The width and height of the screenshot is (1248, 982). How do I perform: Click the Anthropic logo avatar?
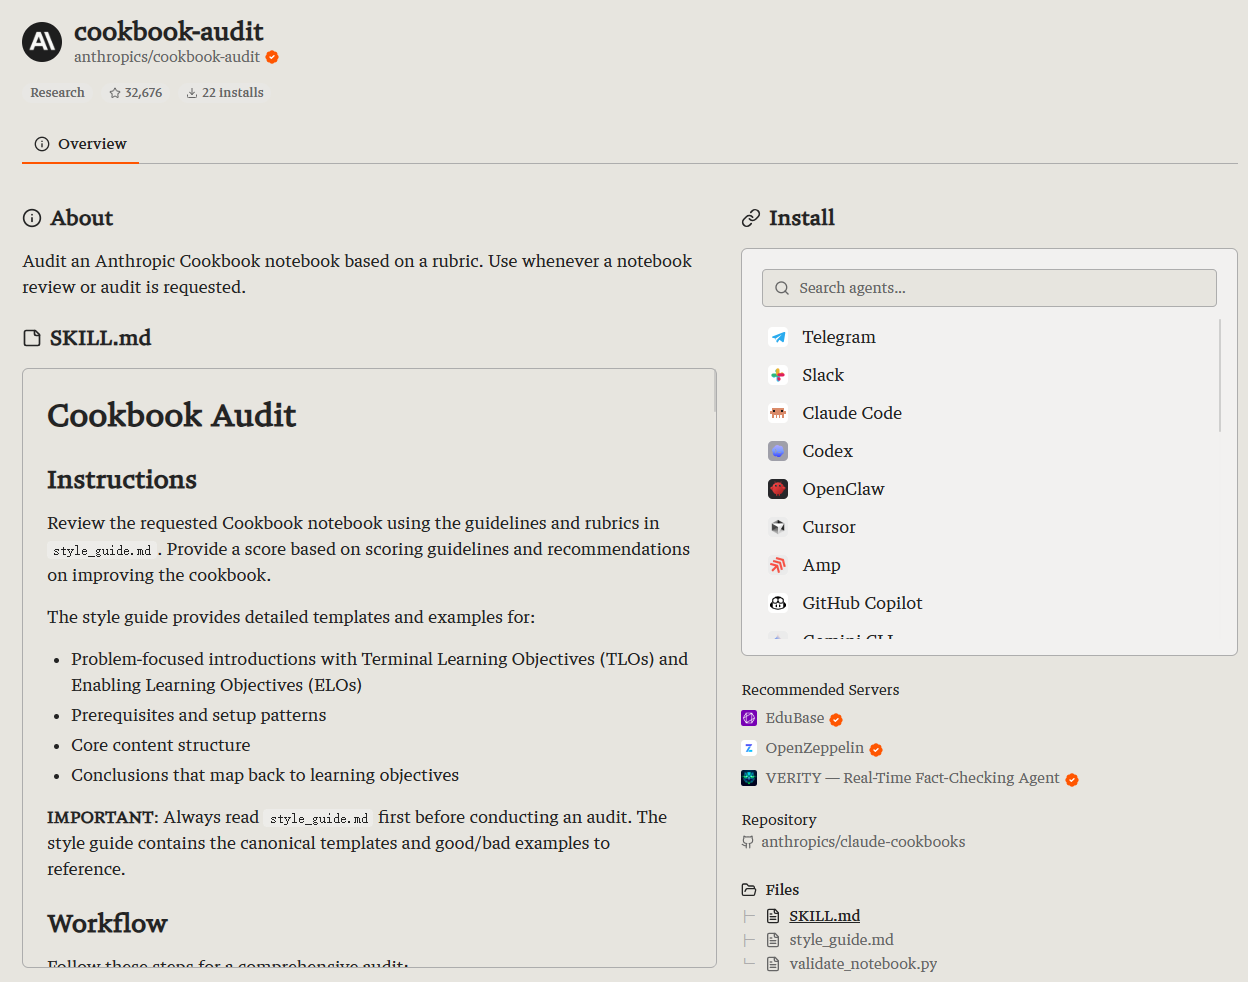(x=42, y=42)
